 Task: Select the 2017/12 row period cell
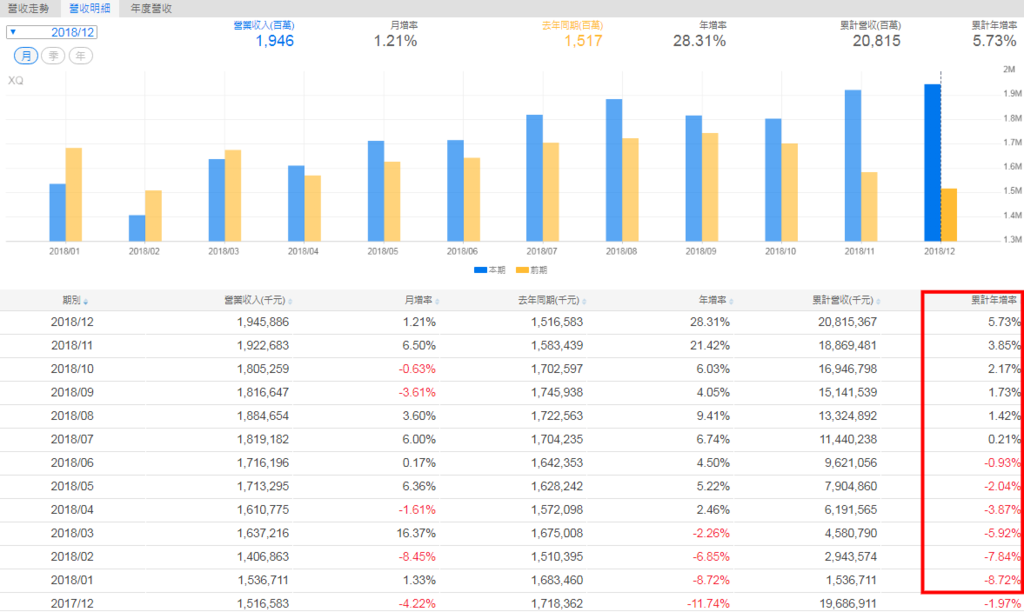(72, 604)
